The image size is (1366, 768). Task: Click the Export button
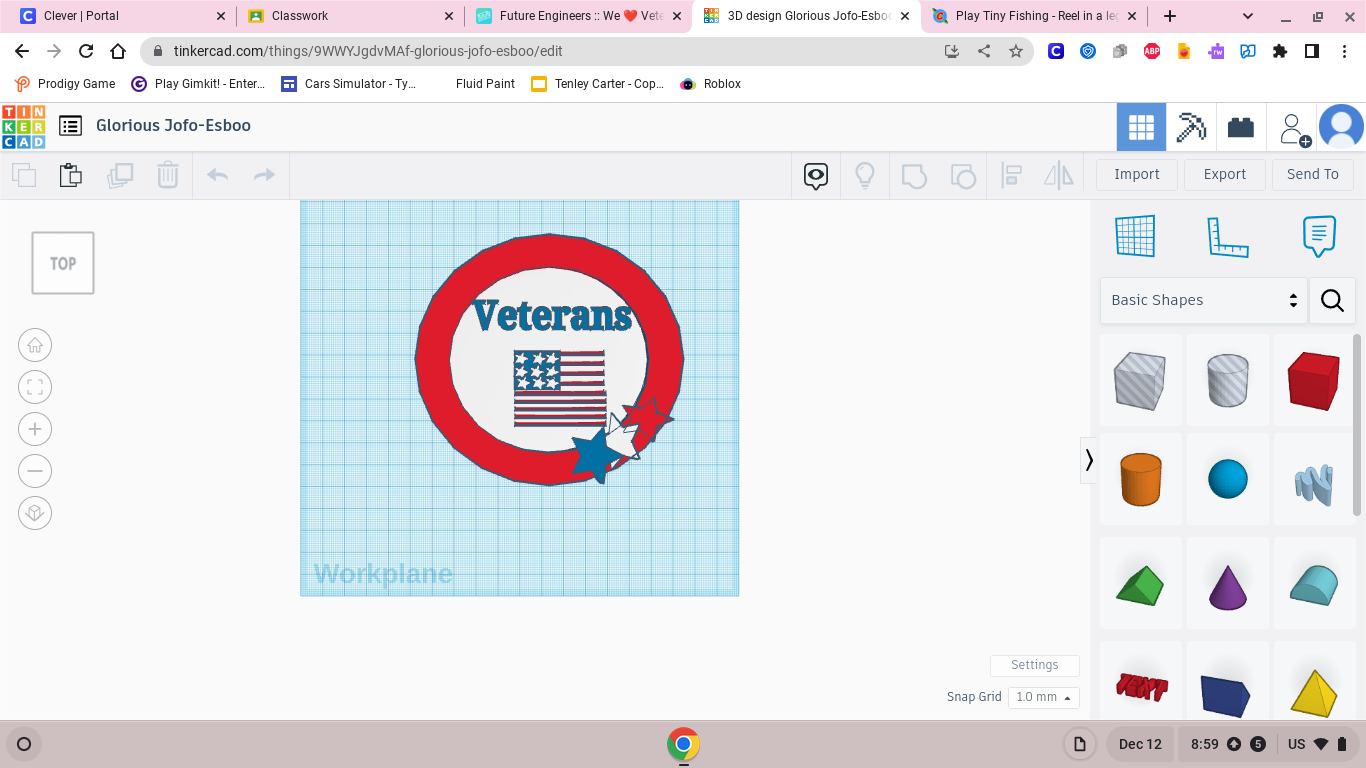1225,174
